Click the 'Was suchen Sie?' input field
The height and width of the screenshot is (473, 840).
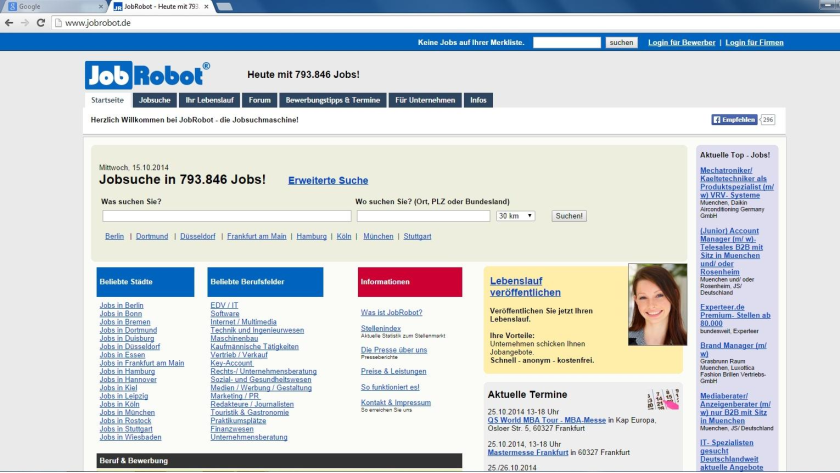[227, 216]
